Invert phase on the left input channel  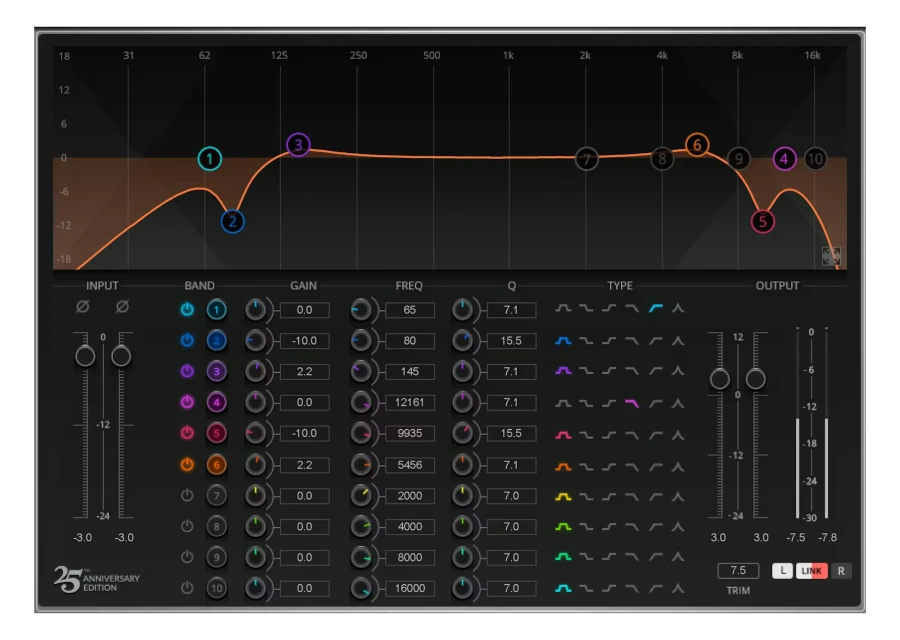[83, 307]
